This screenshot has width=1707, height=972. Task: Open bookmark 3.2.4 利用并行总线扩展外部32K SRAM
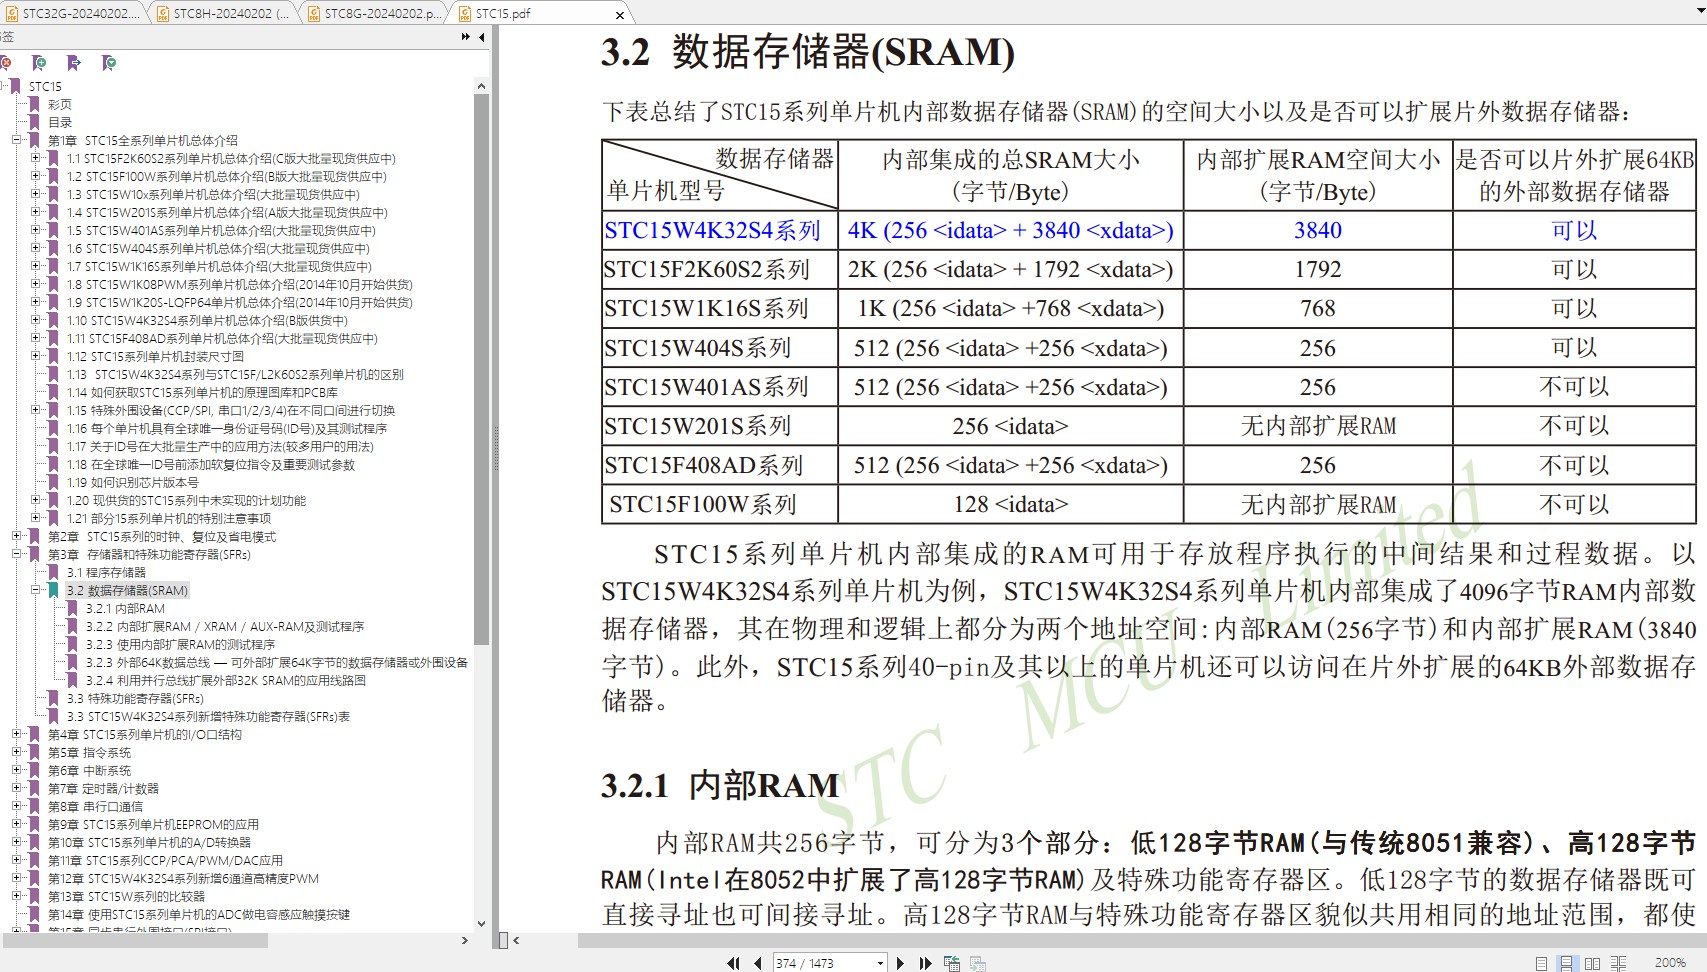[x=225, y=680]
